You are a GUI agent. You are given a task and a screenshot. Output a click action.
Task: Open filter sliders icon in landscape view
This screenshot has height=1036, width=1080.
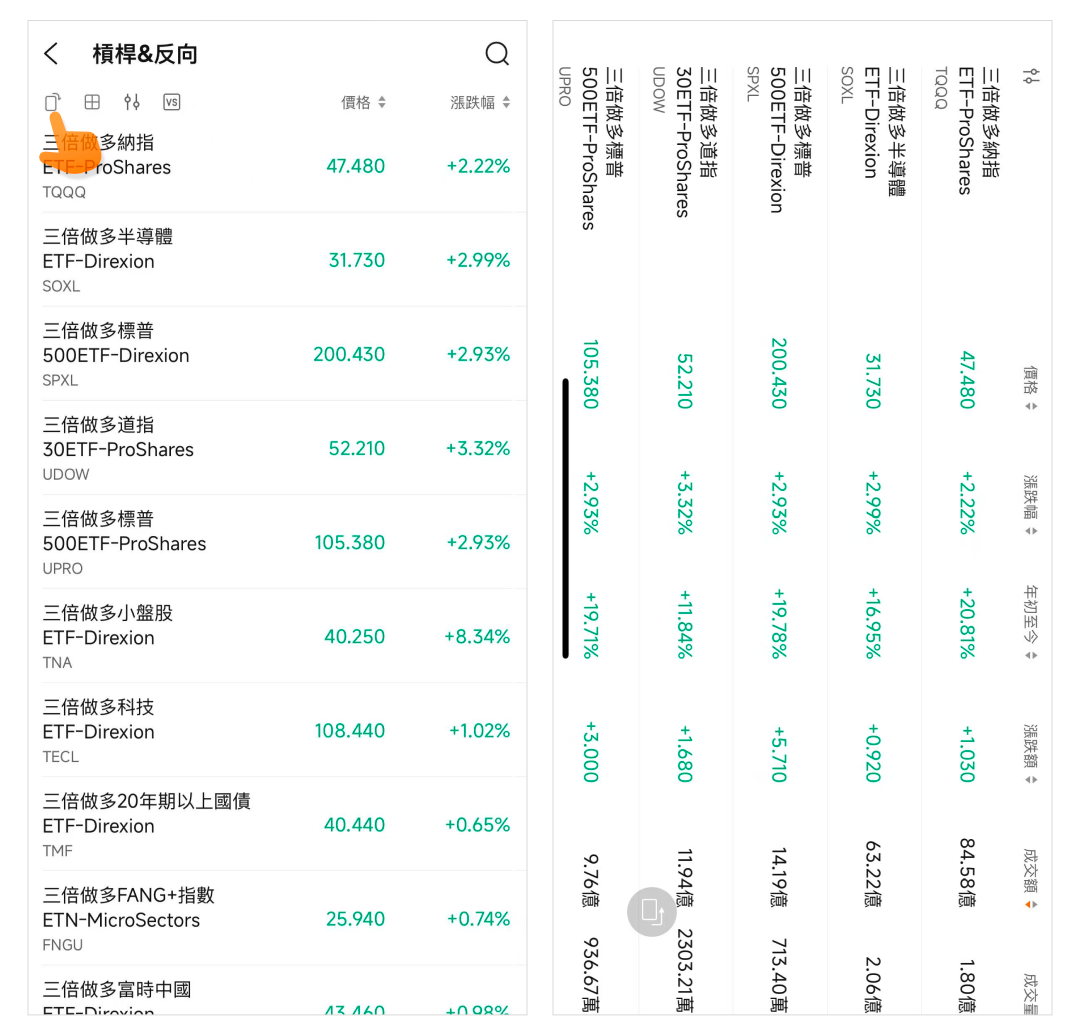1032,76
